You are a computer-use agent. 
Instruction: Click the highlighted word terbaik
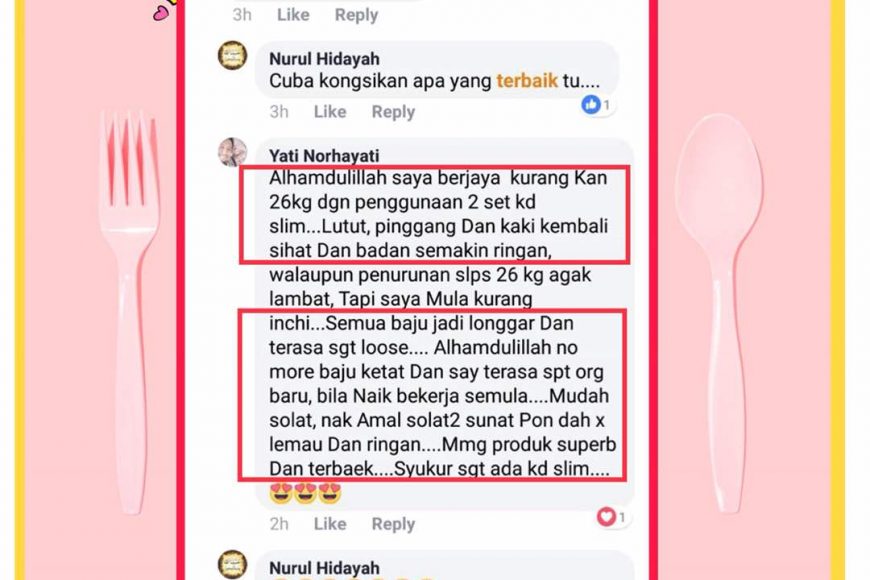pyautogui.click(x=527, y=81)
